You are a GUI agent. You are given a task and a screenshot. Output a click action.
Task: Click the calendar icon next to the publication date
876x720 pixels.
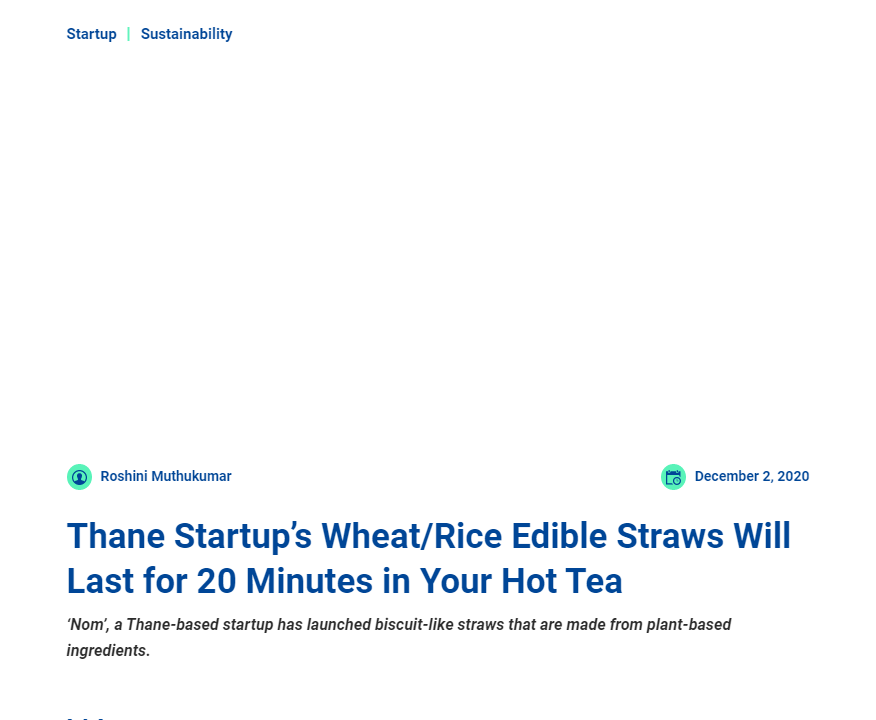tap(673, 477)
